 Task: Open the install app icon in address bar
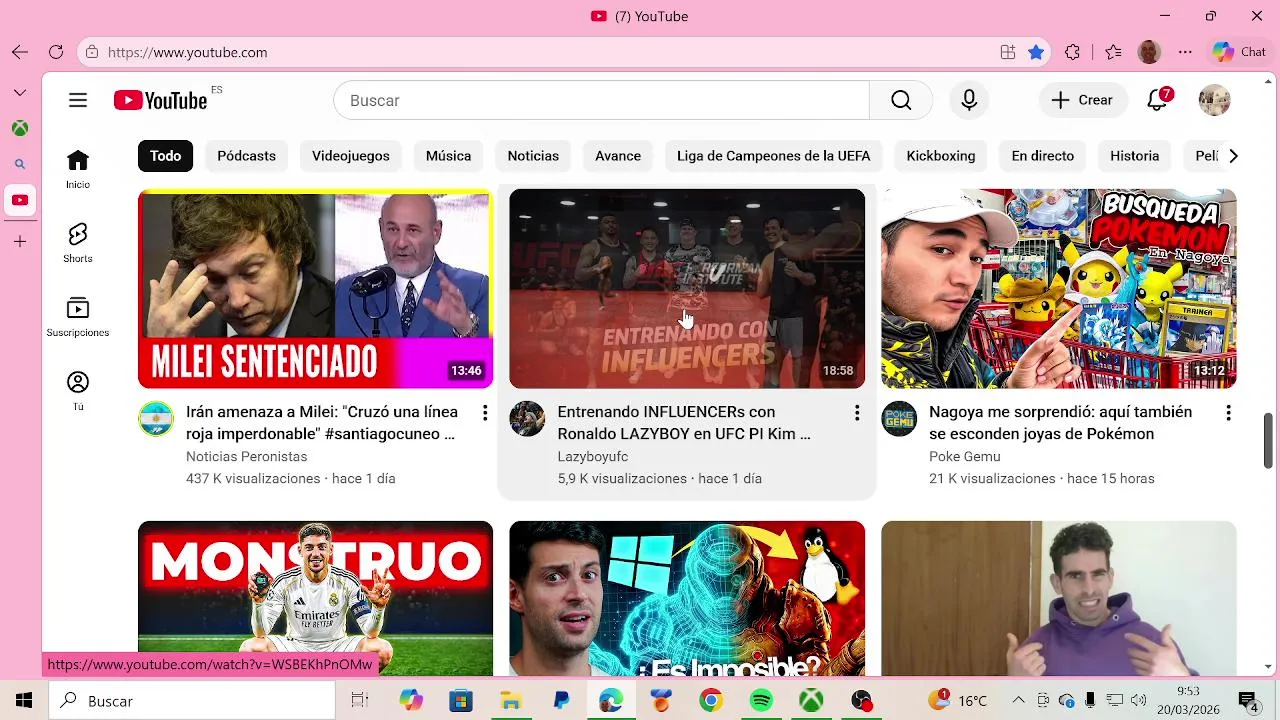[1008, 52]
